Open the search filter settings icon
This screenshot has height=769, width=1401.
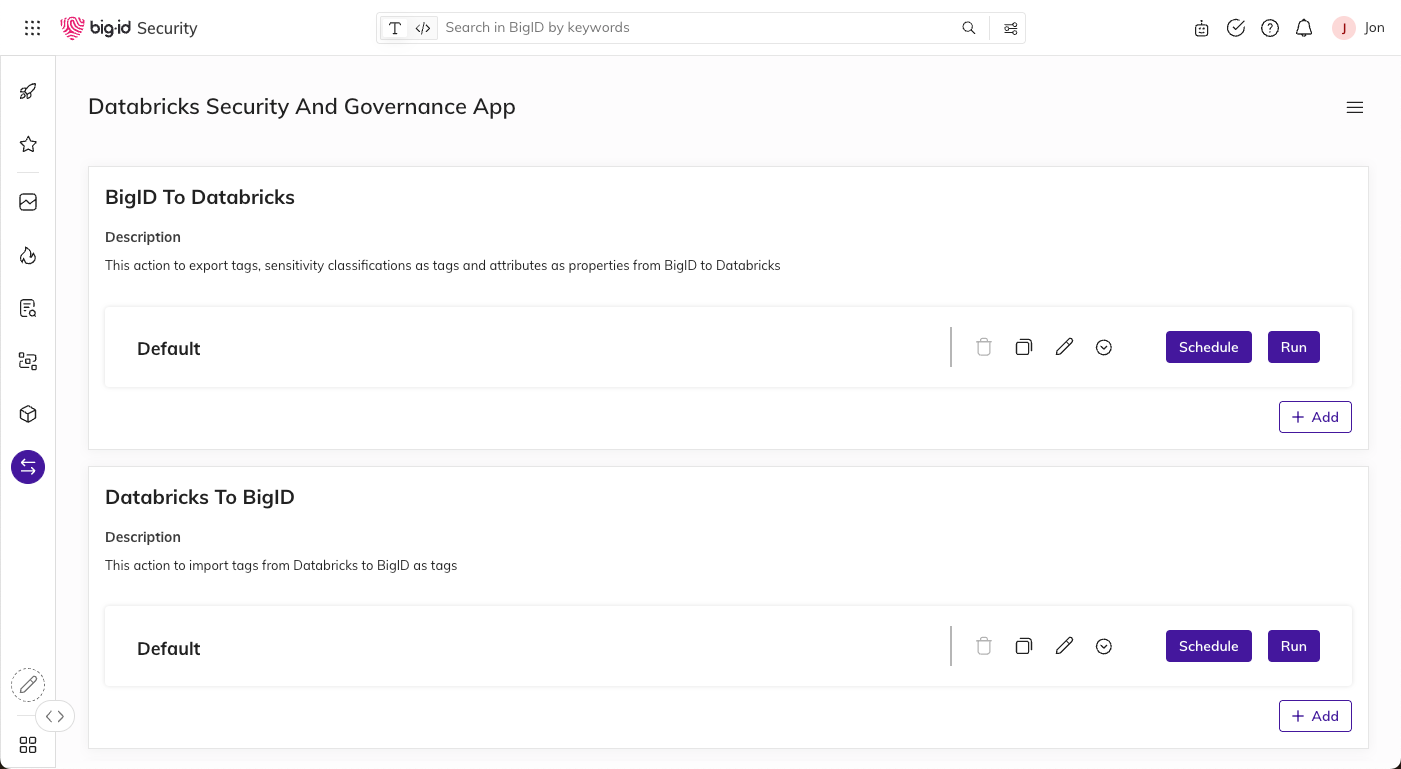(1010, 28)
